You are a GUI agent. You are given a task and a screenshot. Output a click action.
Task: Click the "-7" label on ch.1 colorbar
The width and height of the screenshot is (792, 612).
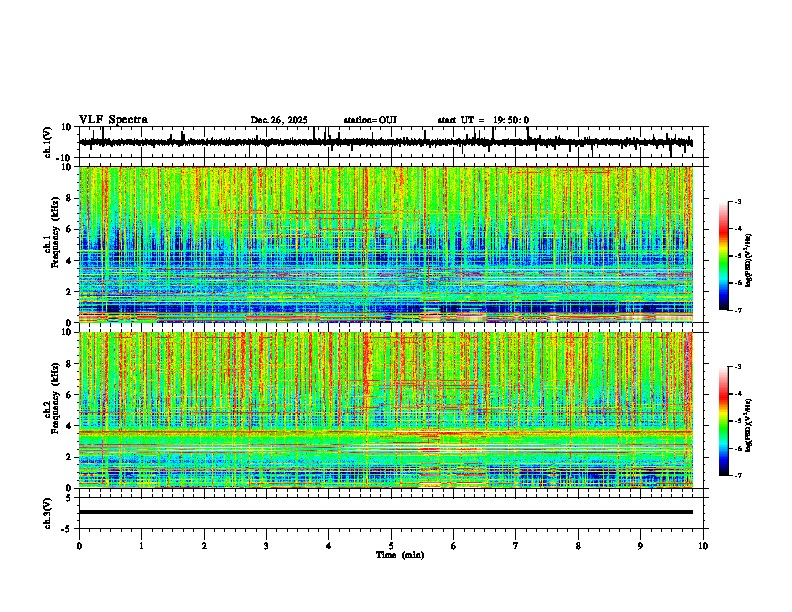coord(737,310)
